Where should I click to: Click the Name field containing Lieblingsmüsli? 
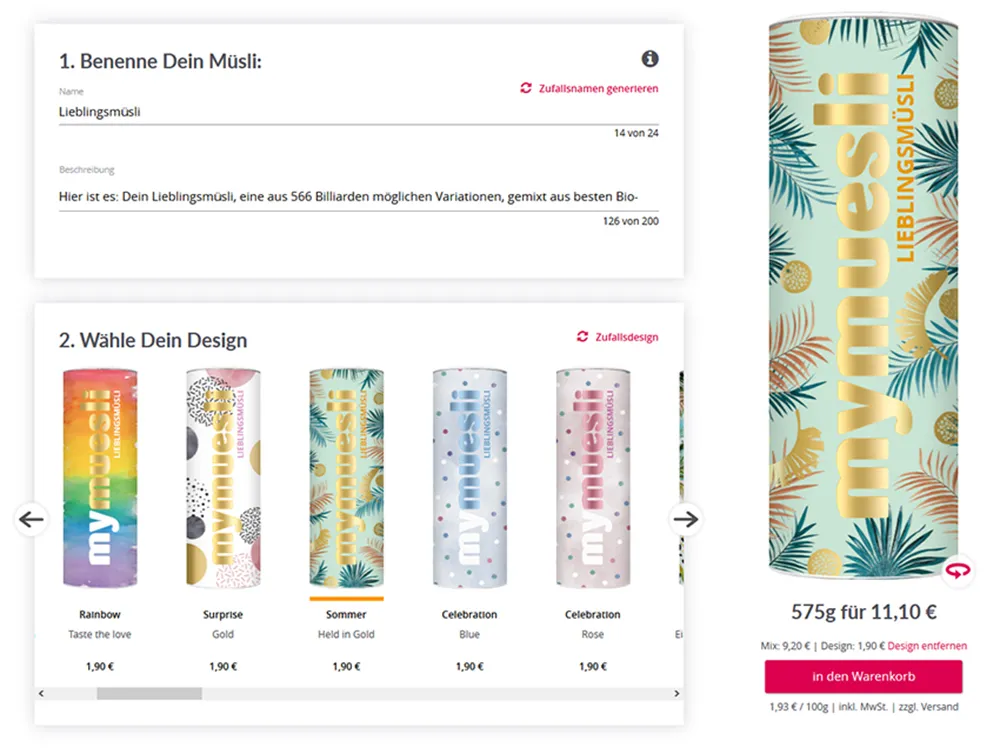(x=300, y=112)
